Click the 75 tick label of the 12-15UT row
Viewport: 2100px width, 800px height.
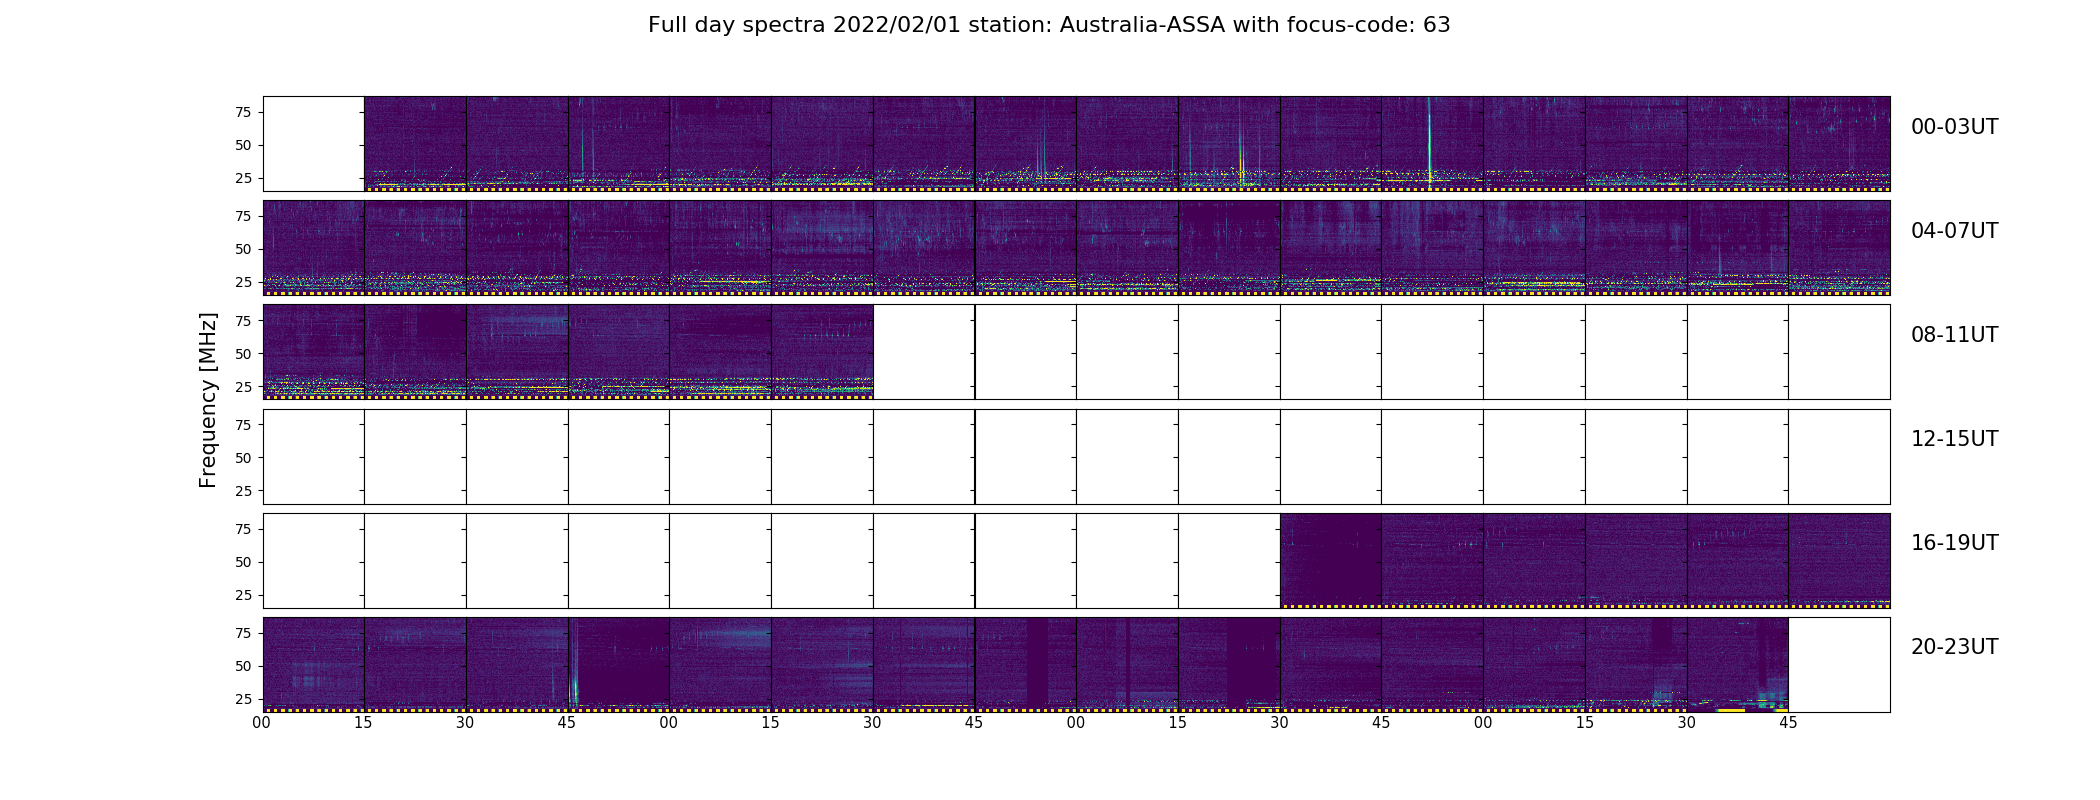243,425
